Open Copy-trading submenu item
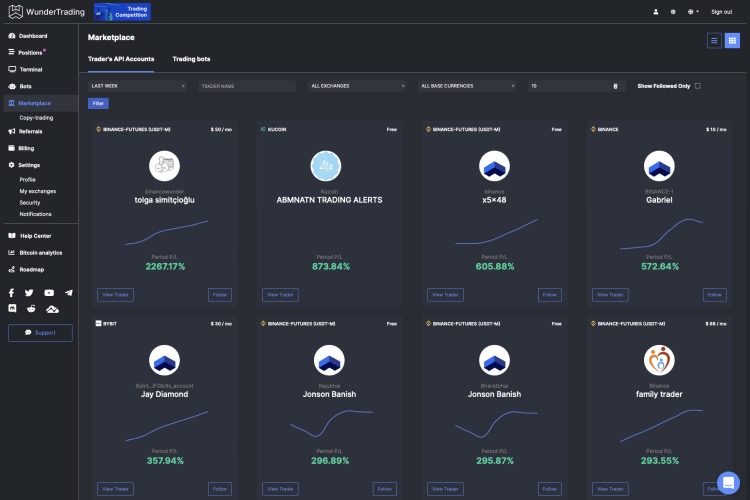This screenshot has height=500, width=750. point(36,118)
